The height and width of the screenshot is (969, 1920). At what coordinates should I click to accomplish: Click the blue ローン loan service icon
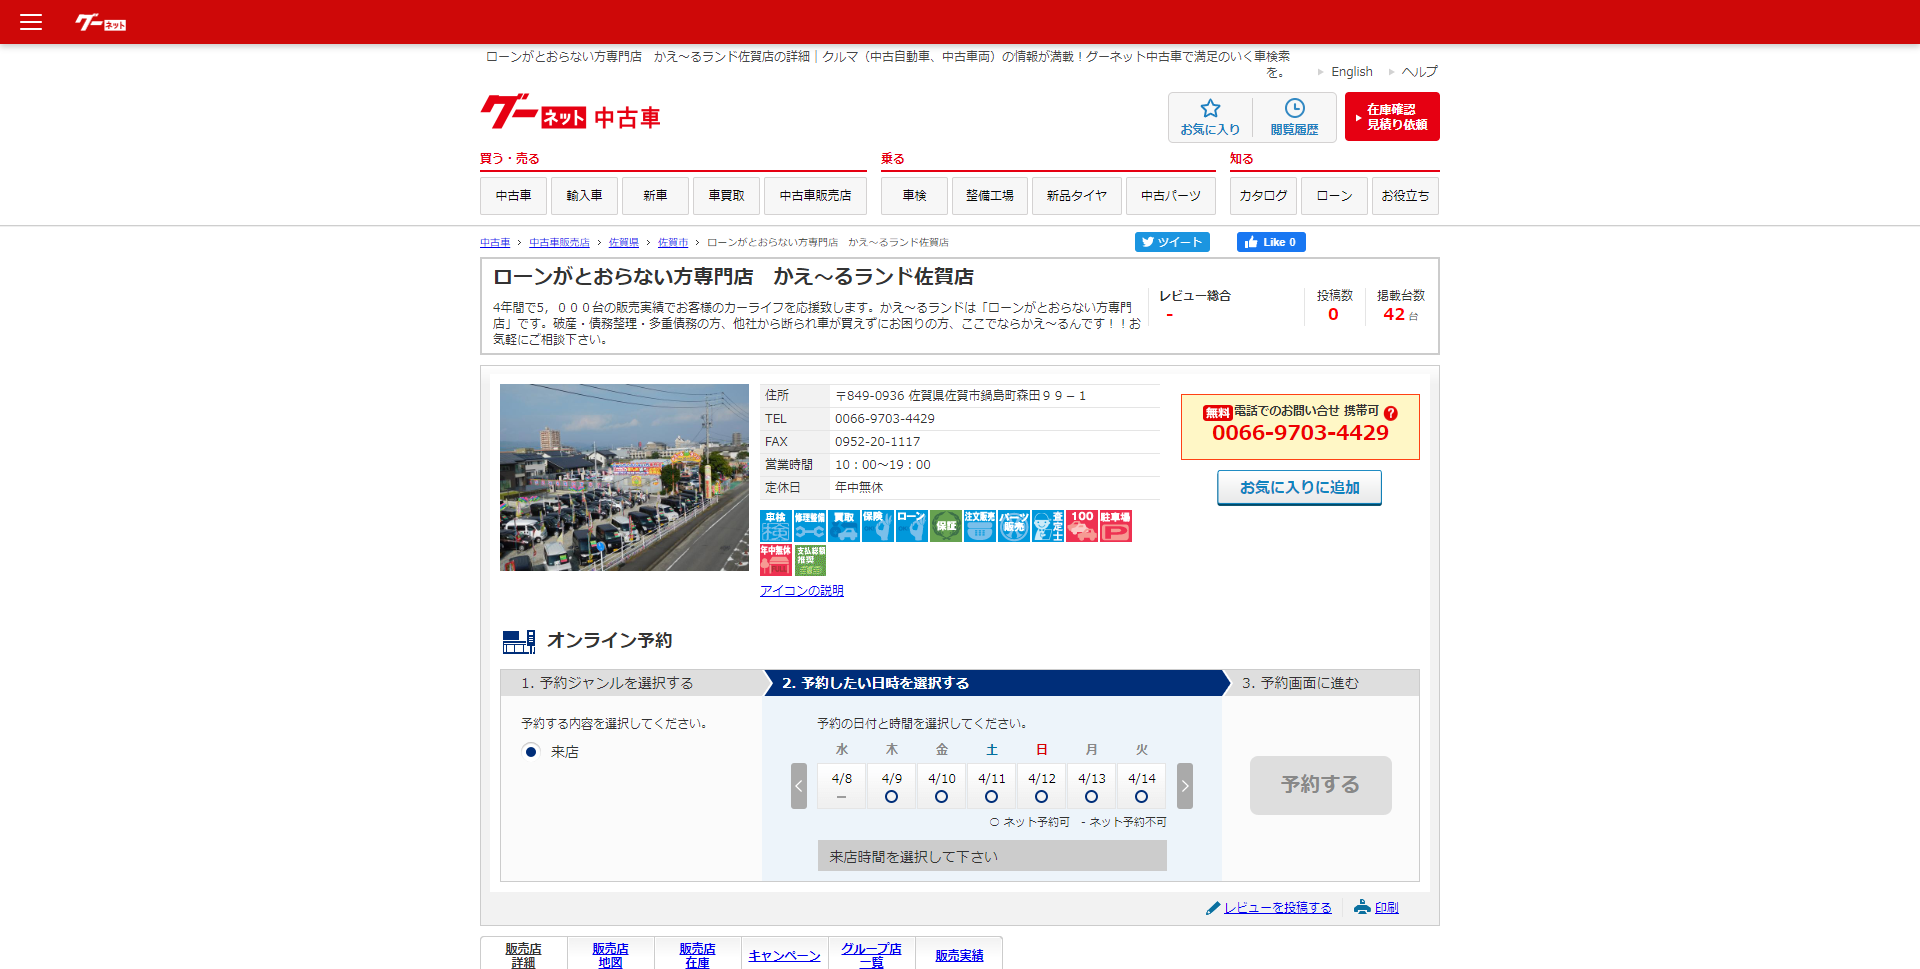click(x=912, y=526)
